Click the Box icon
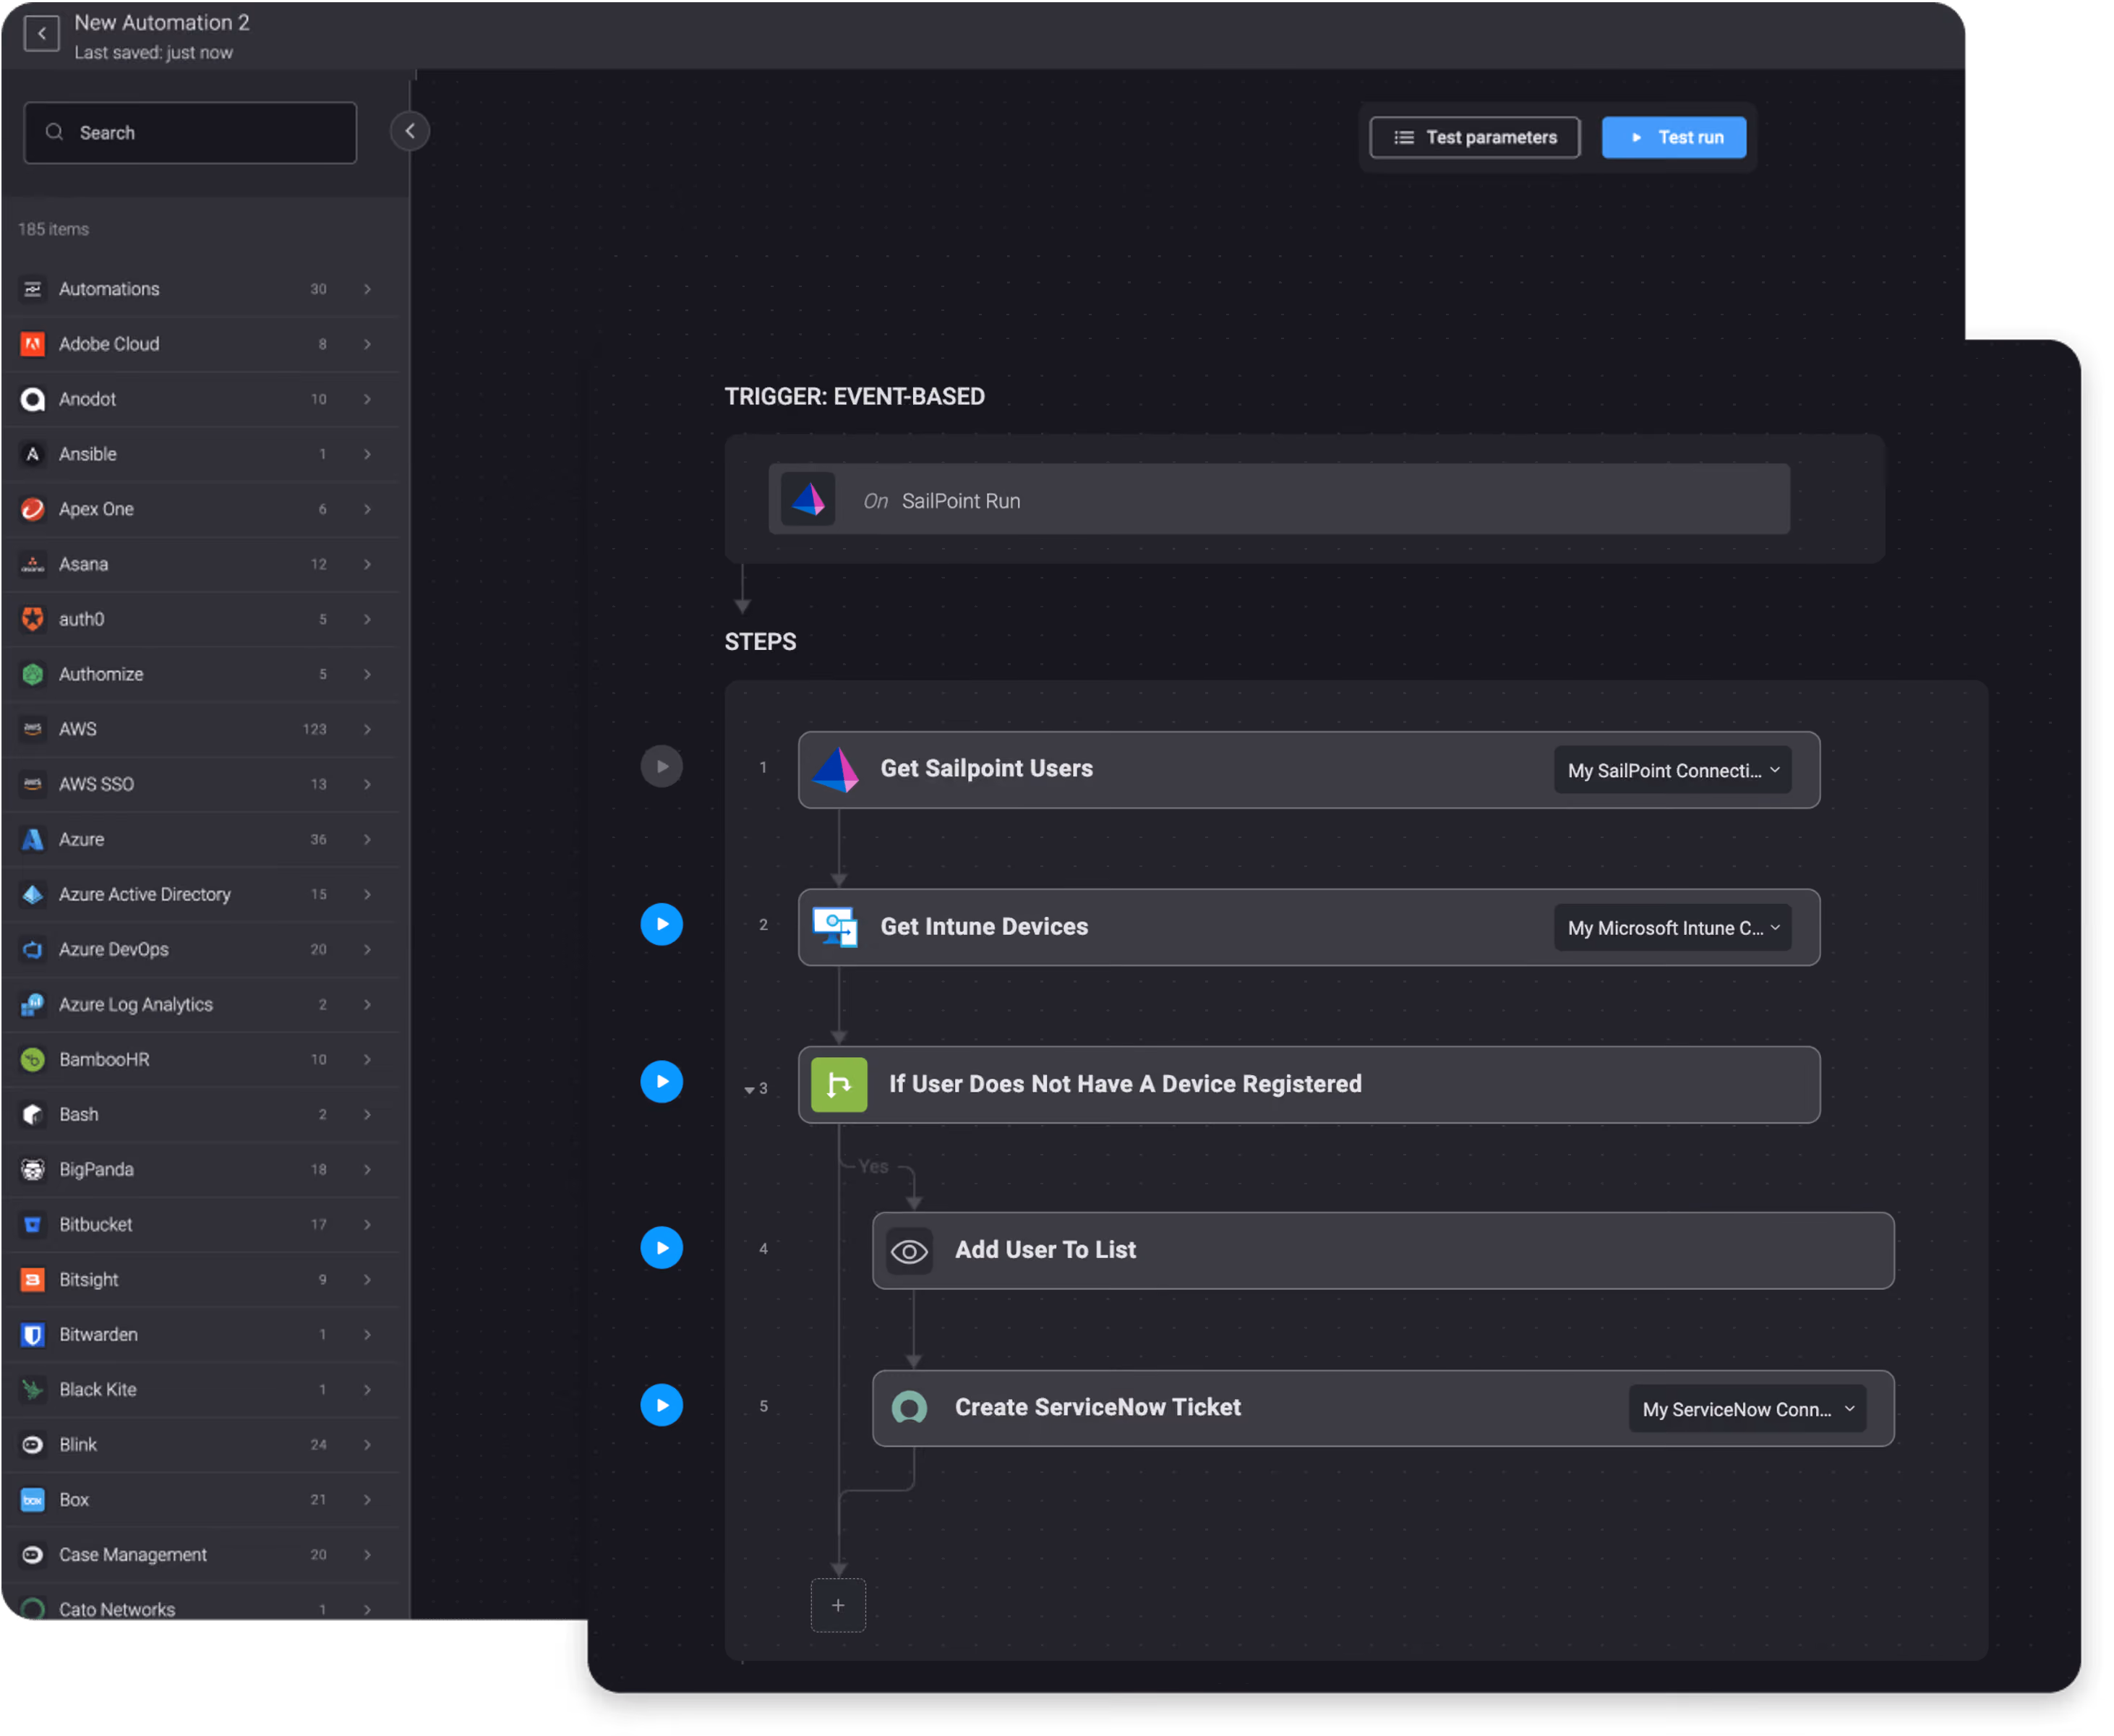Image resolution: width=2114 pixels, height=1736 pixels. [33, 1499]
